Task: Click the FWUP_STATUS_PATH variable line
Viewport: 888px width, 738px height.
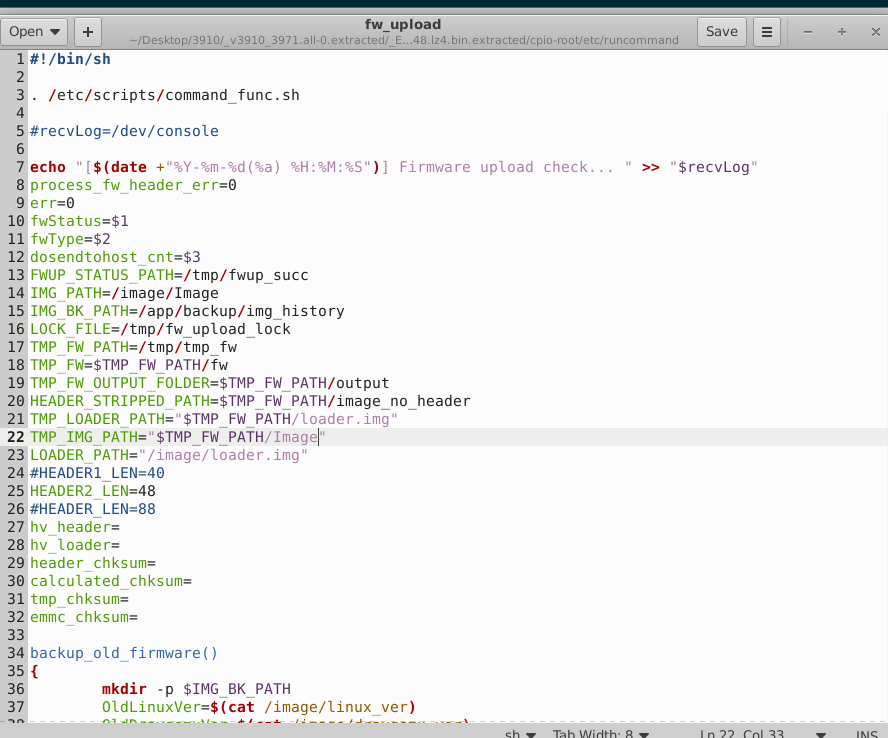Action: click(x=169, y=275)
